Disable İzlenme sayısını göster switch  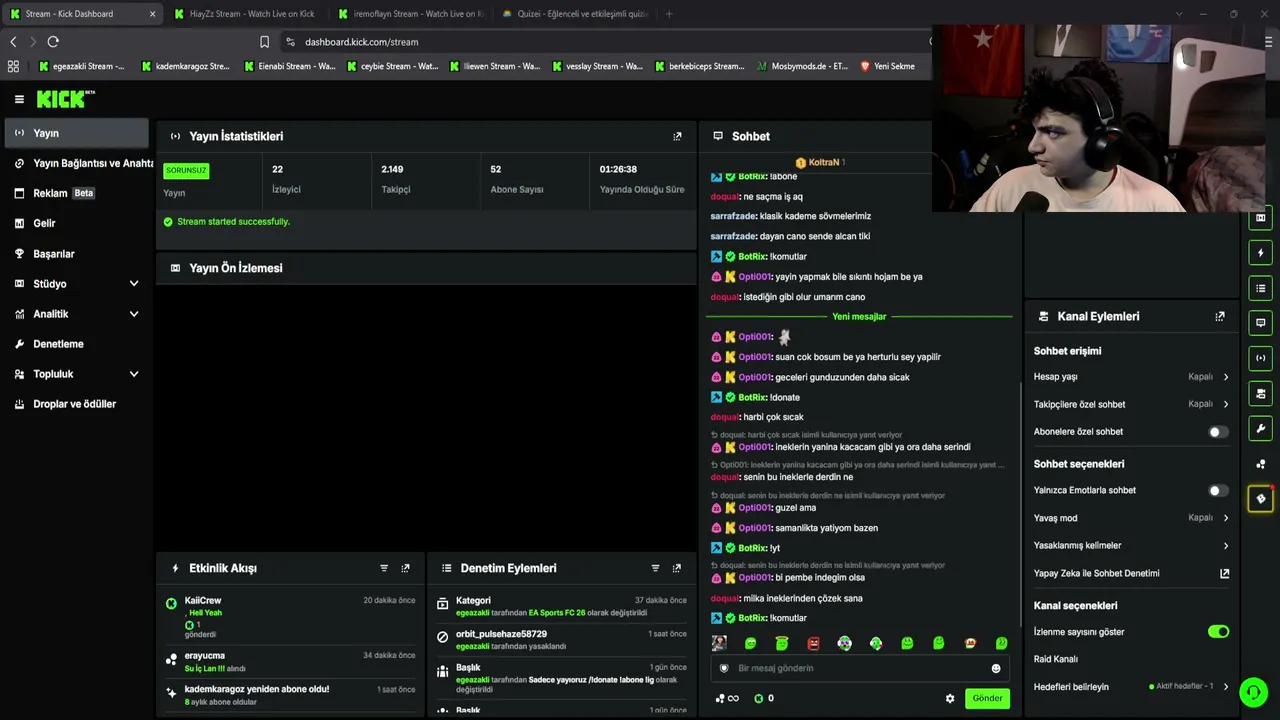(1218, 632)
